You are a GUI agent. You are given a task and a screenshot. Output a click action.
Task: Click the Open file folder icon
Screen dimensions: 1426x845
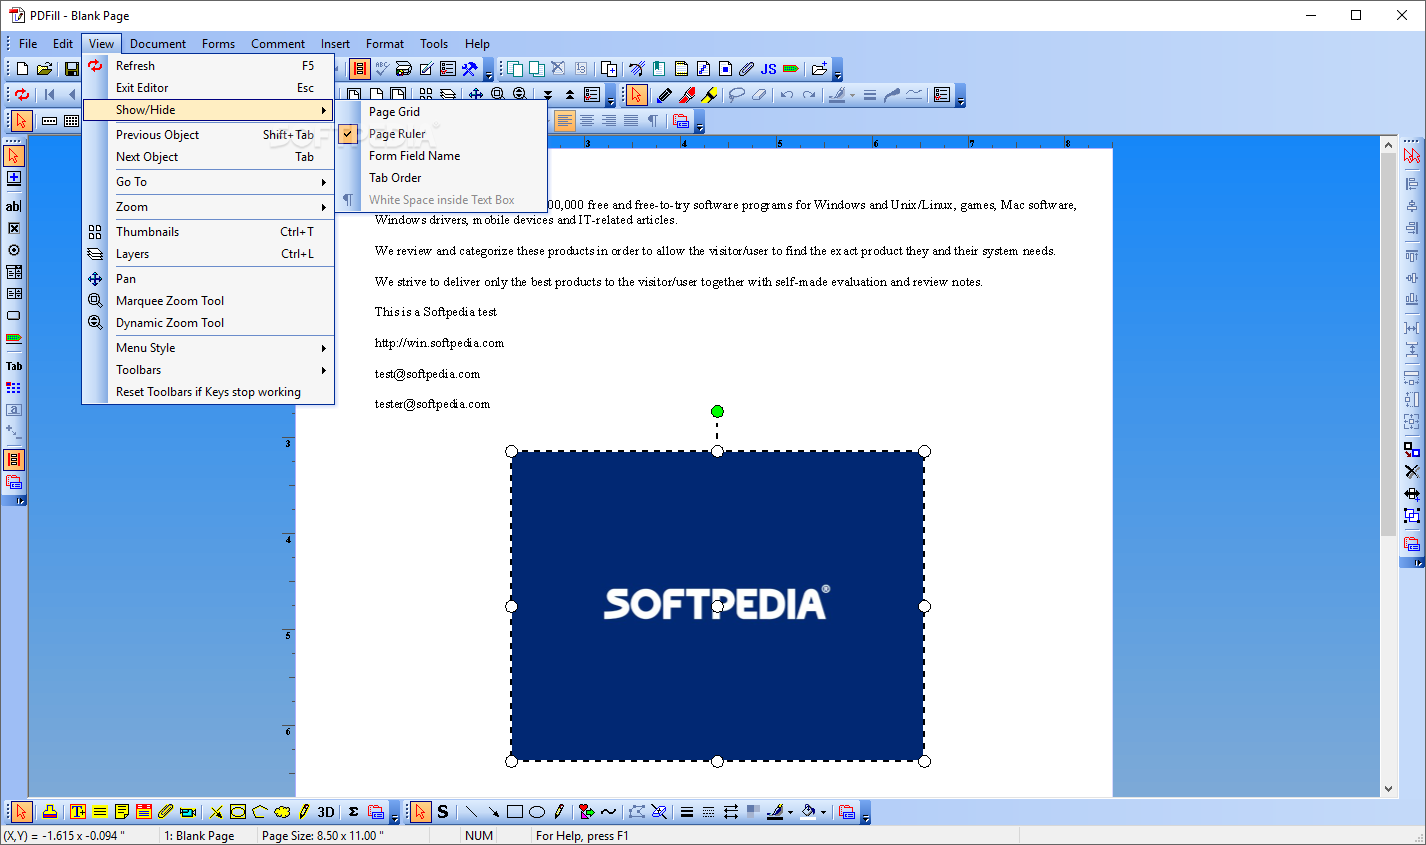[44, 69]
